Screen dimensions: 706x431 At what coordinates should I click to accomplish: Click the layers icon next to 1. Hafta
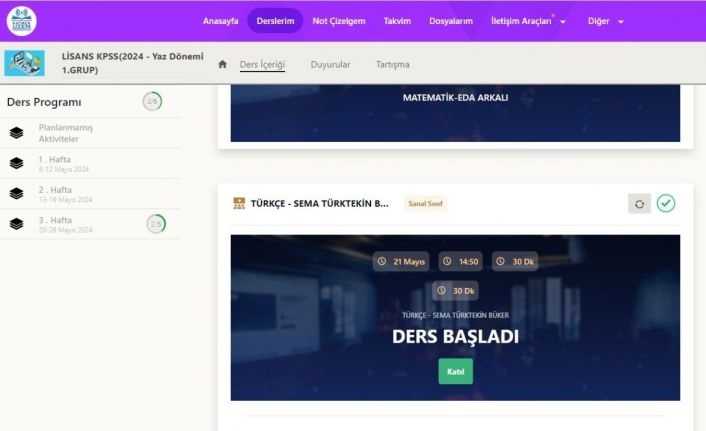pos(16,163)
